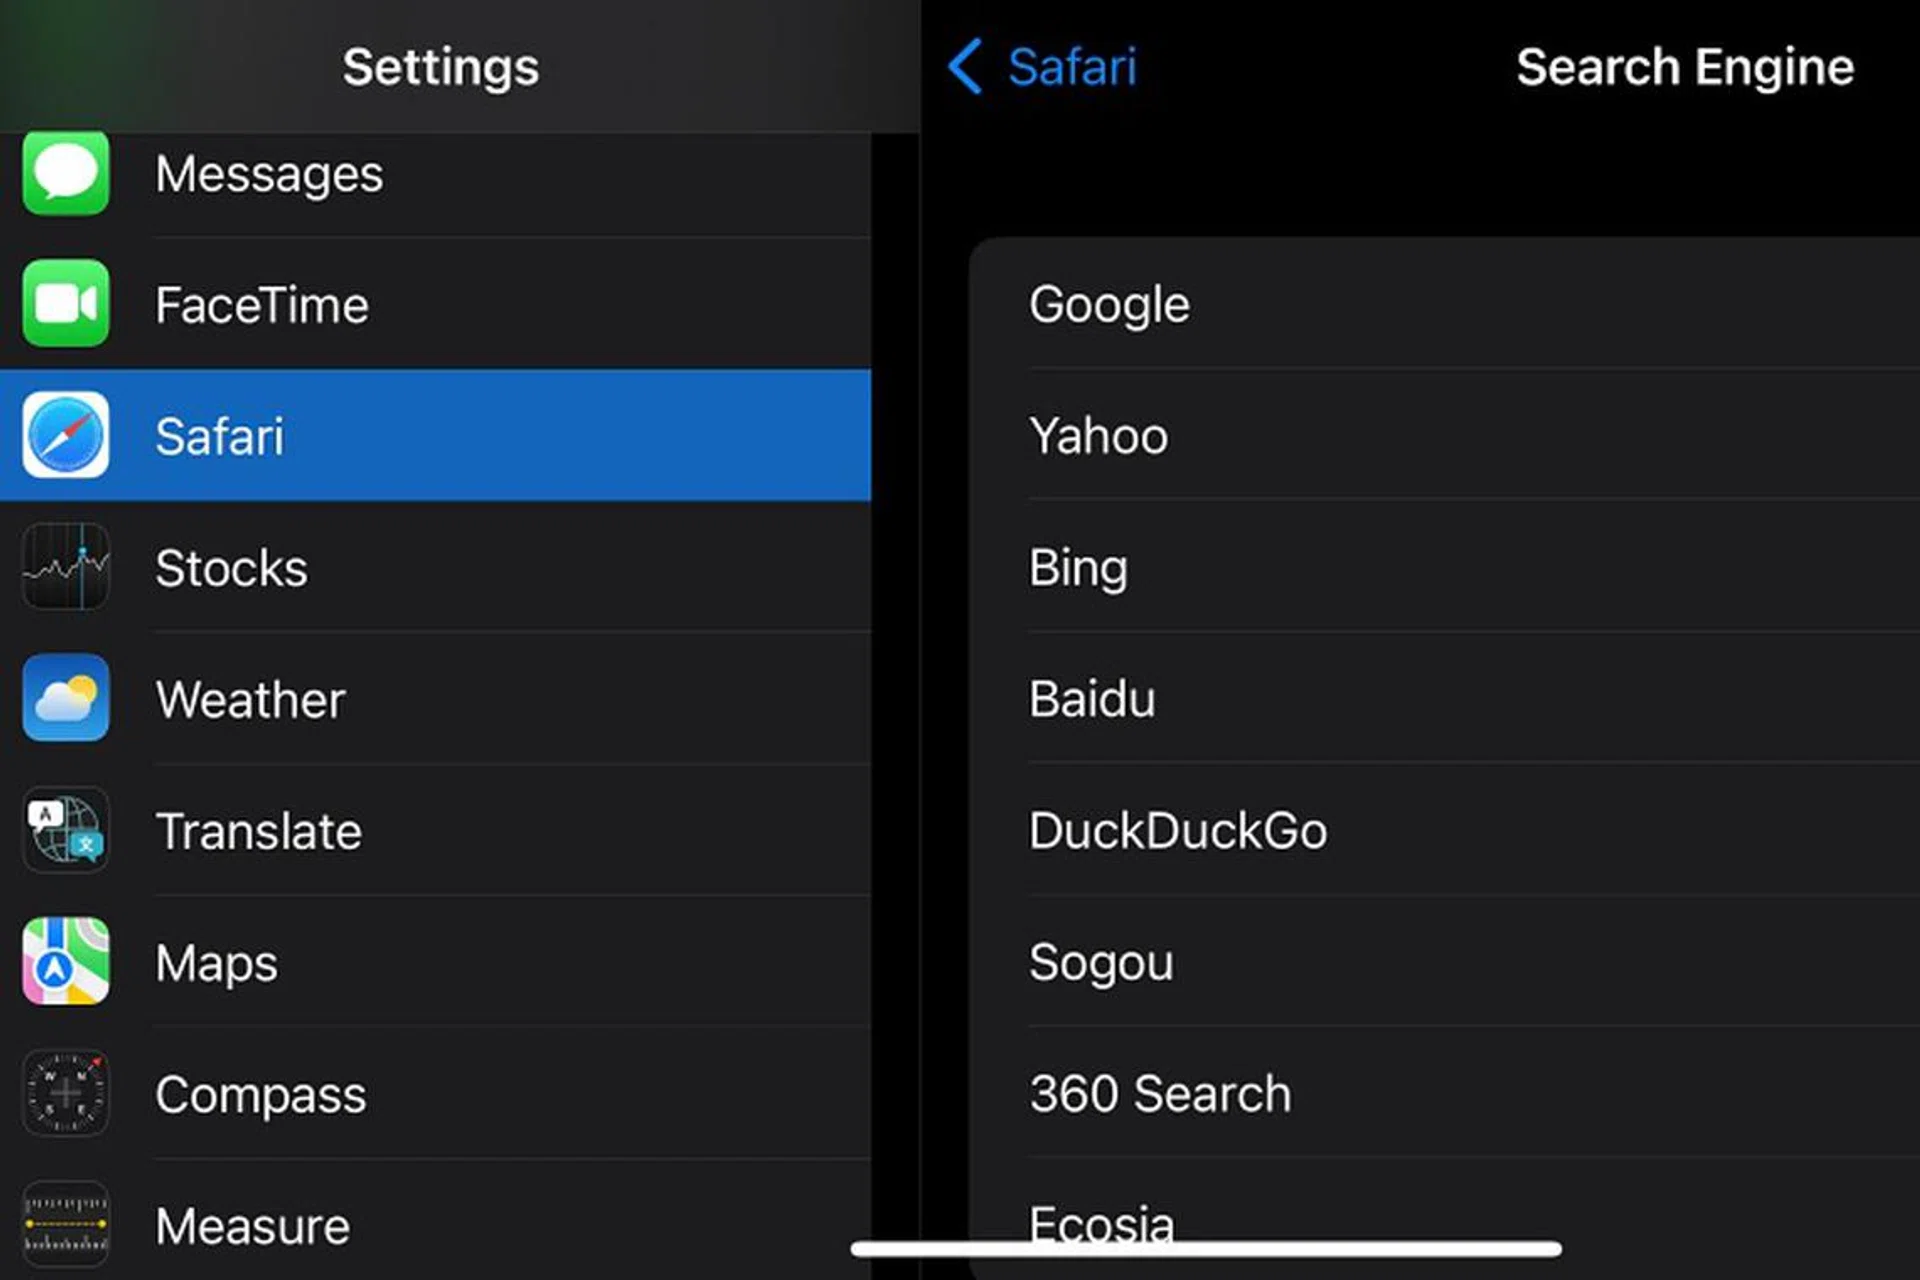Tap the Messages app icon
Screen dimensions: 1920x1280
(66, 174)
